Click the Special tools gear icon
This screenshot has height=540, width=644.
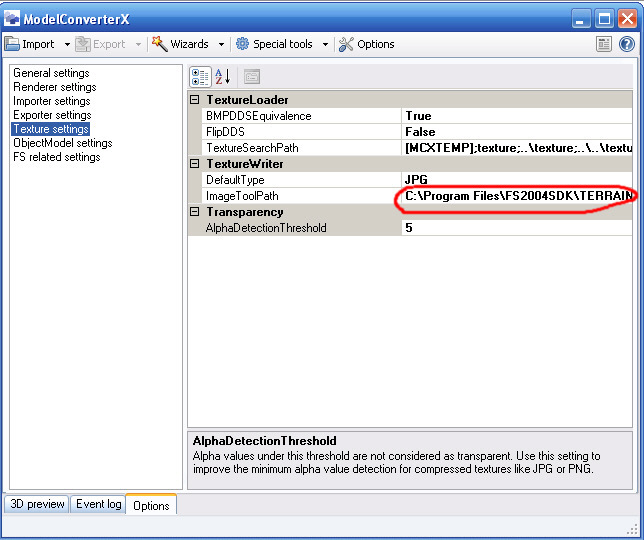[242, 44]
